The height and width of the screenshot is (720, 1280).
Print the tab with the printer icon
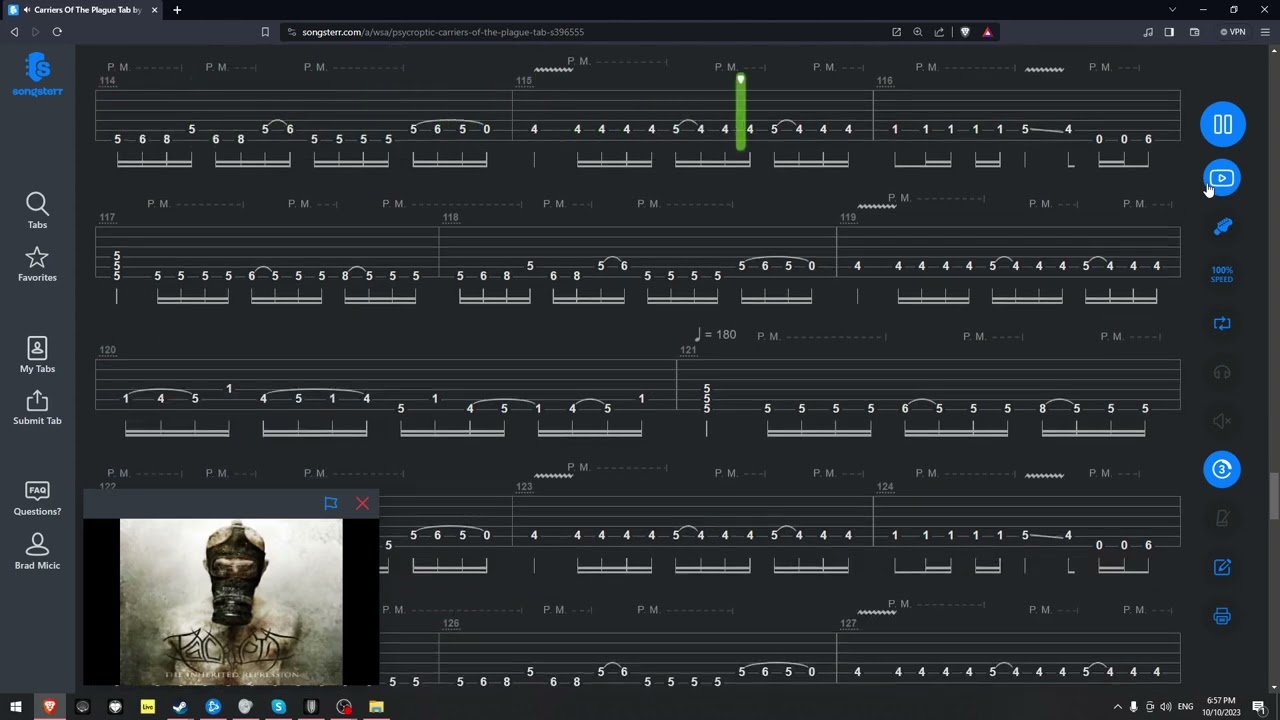1222,616
